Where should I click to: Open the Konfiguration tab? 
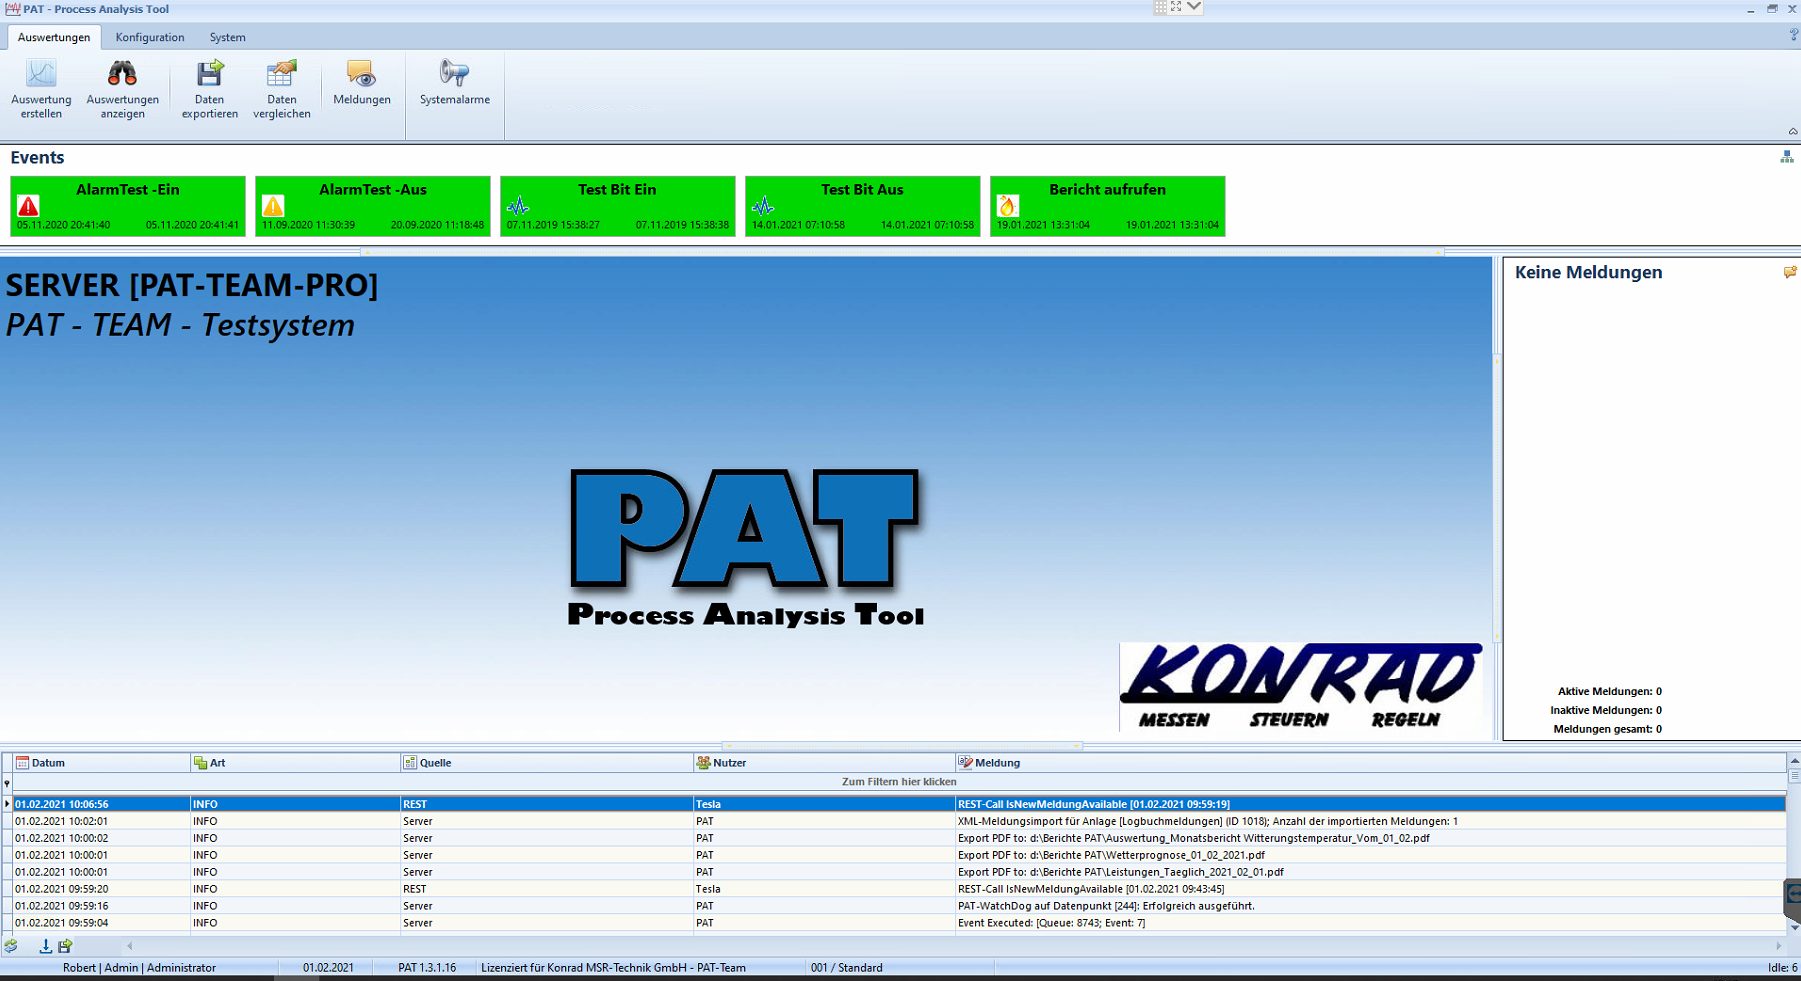[x=150, y=37]
